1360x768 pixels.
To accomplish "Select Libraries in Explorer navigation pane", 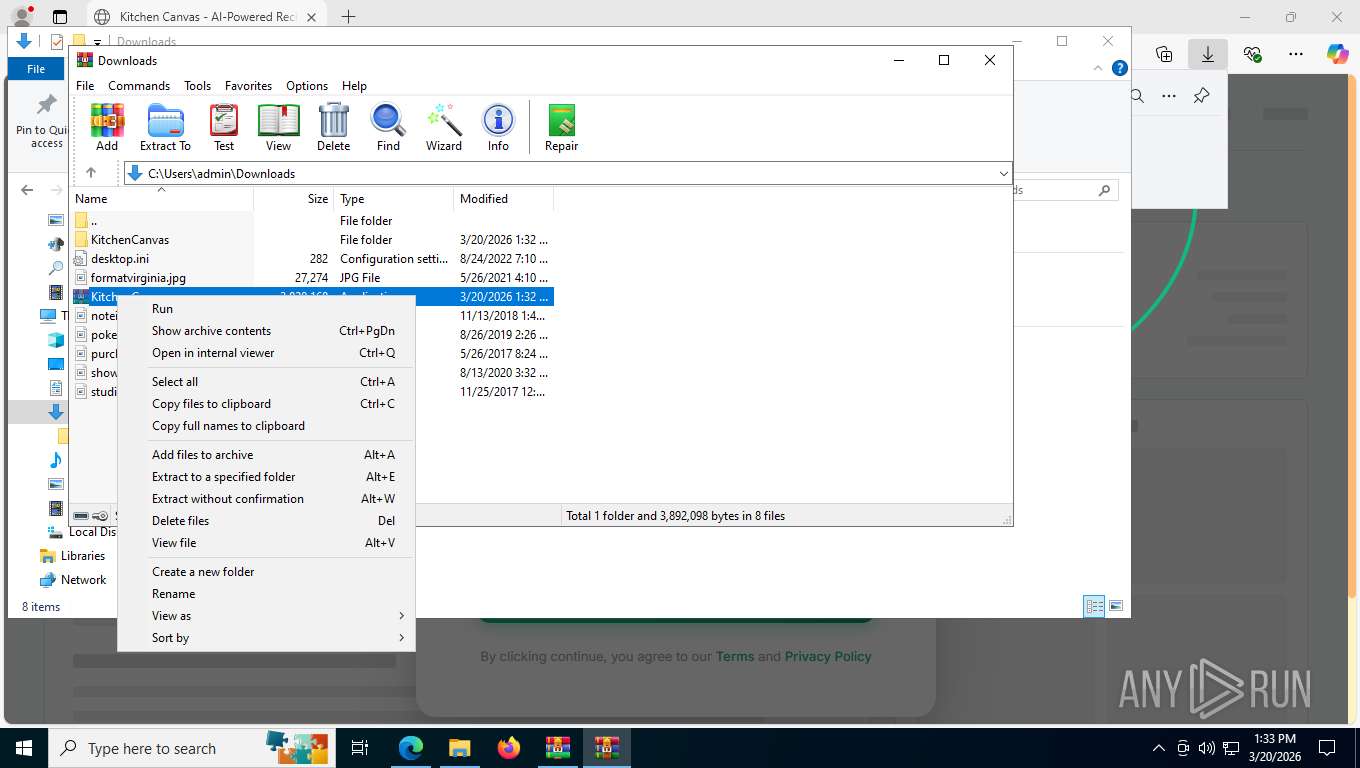I will 83,556.
